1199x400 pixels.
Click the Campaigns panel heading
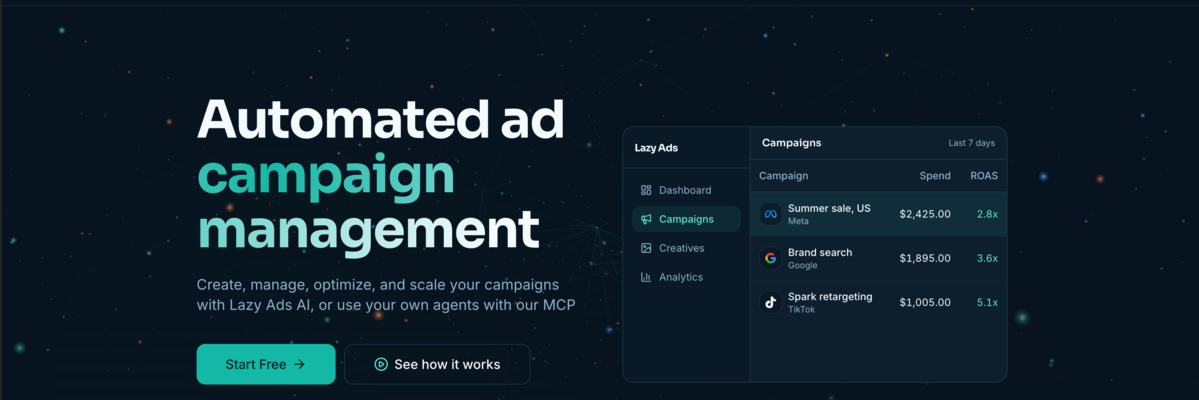(791, 143)
